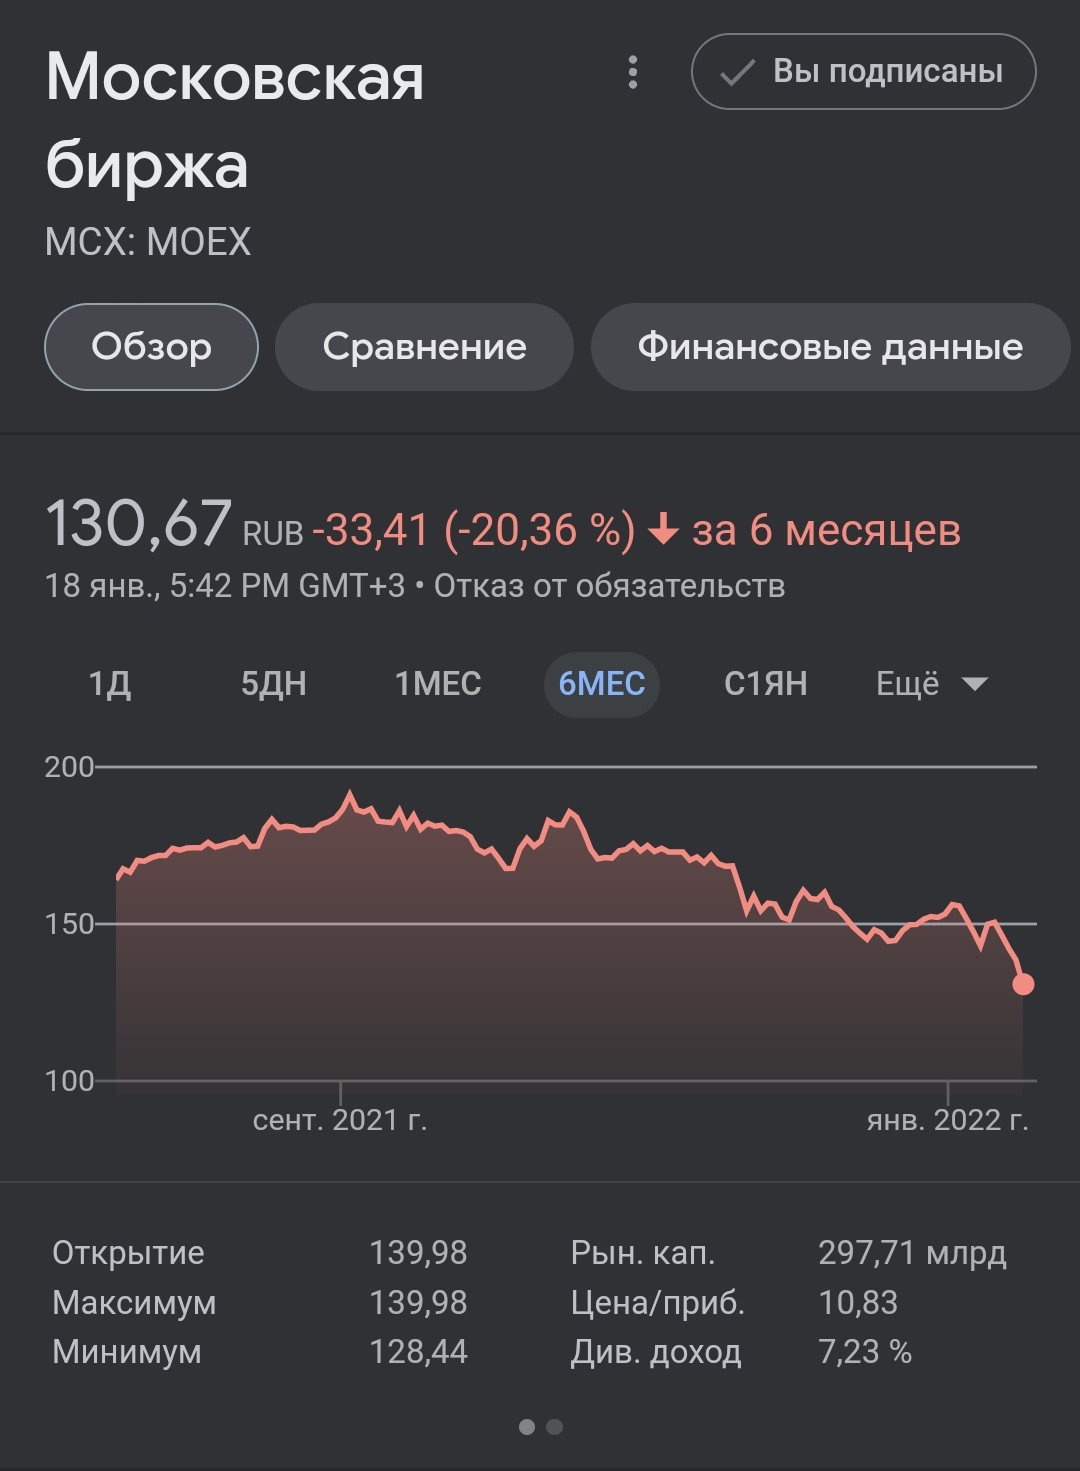The width and height of the screenshot is (1080, 1471).
Task: Open the Обзор tab
Action: (x=151, y=347)
